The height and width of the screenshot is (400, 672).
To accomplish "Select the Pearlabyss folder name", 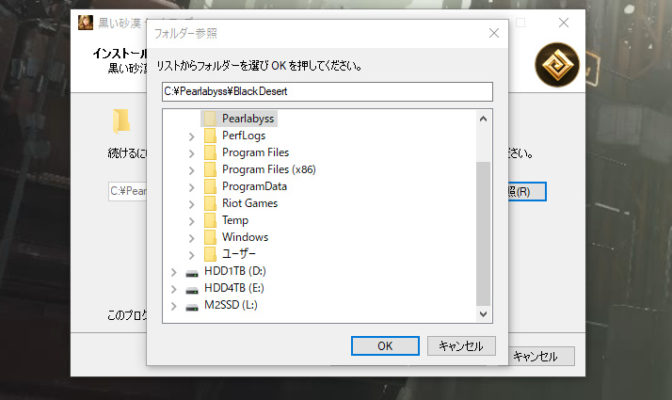I will click(x=248, y=118).
